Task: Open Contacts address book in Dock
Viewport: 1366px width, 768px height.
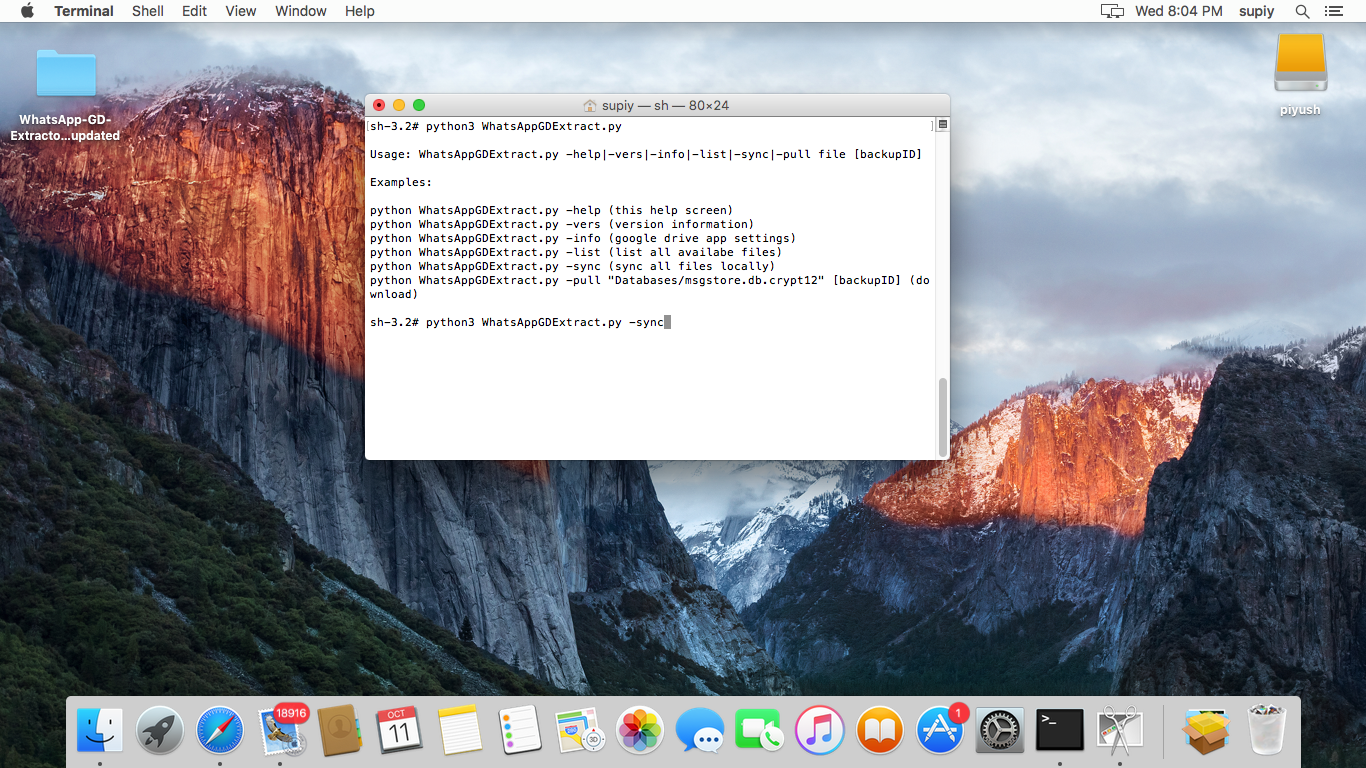Action: tap(339, 731)
